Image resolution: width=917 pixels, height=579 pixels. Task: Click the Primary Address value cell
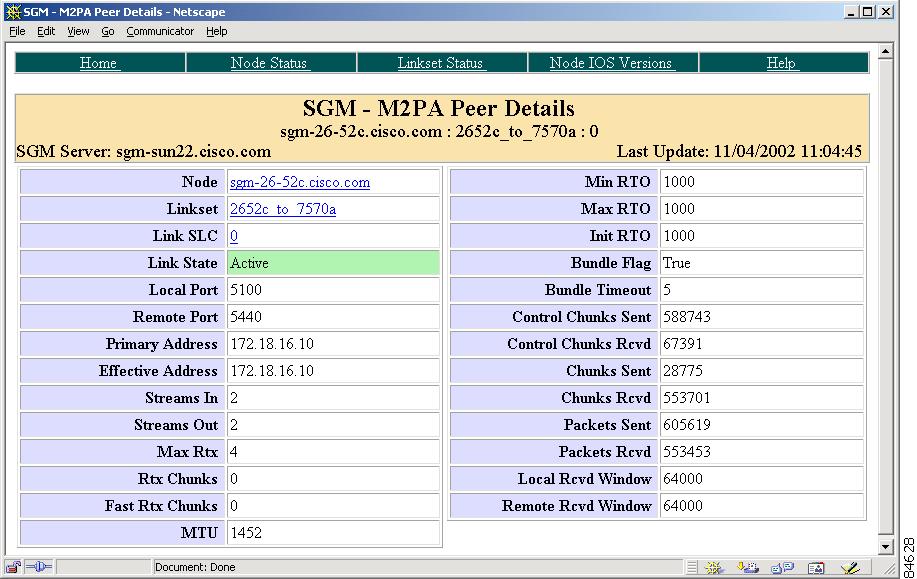coord(333,344)
